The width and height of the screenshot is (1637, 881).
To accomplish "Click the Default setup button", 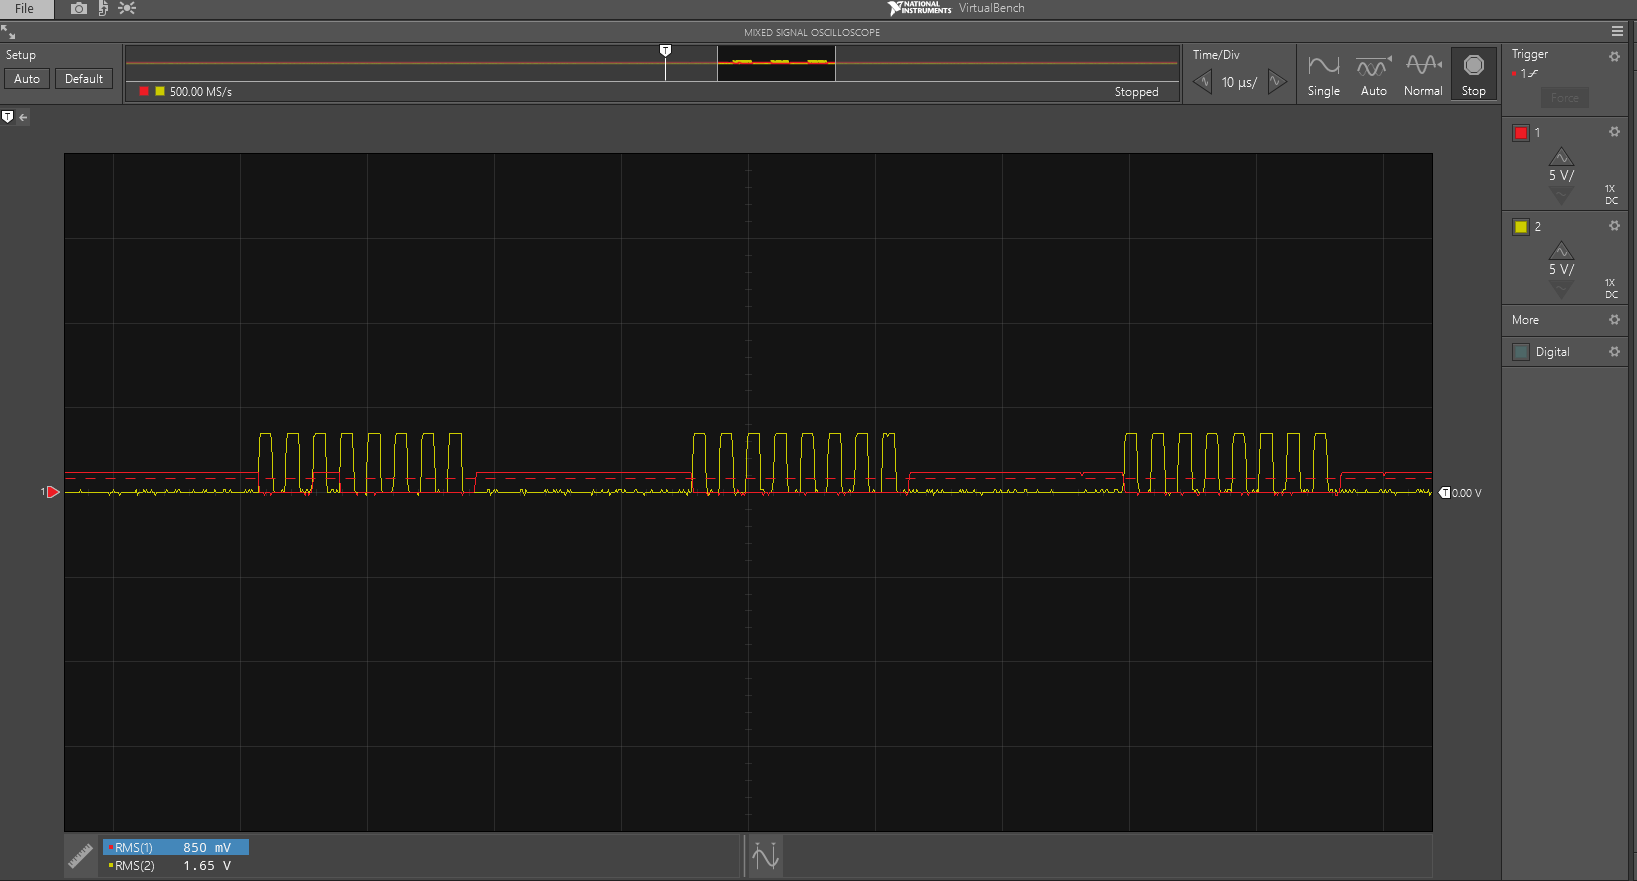I will (x=84, y=79).
